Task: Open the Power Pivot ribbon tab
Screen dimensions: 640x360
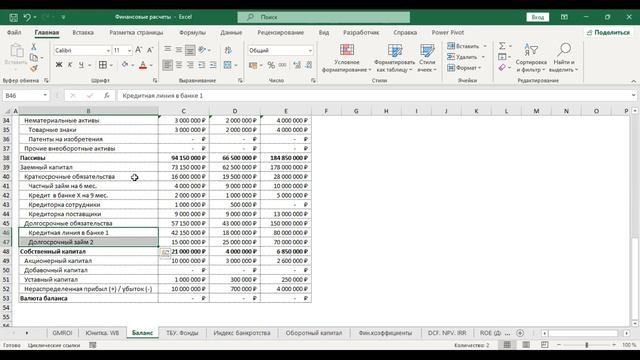Action: [448, 32]
